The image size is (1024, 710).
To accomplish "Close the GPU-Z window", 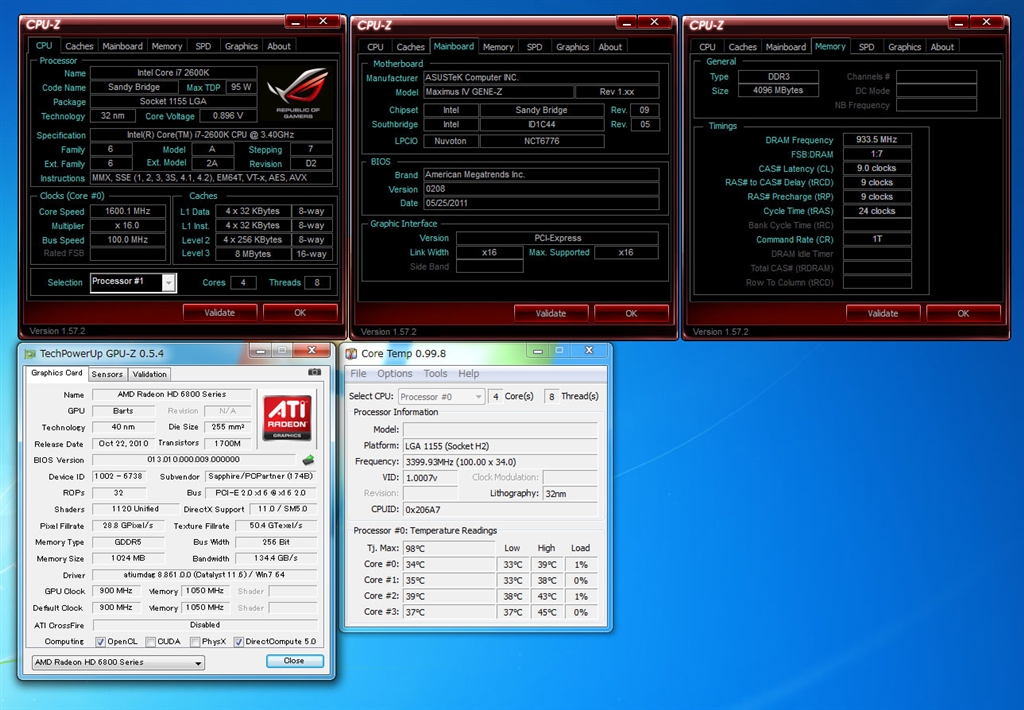I will 312,351.
